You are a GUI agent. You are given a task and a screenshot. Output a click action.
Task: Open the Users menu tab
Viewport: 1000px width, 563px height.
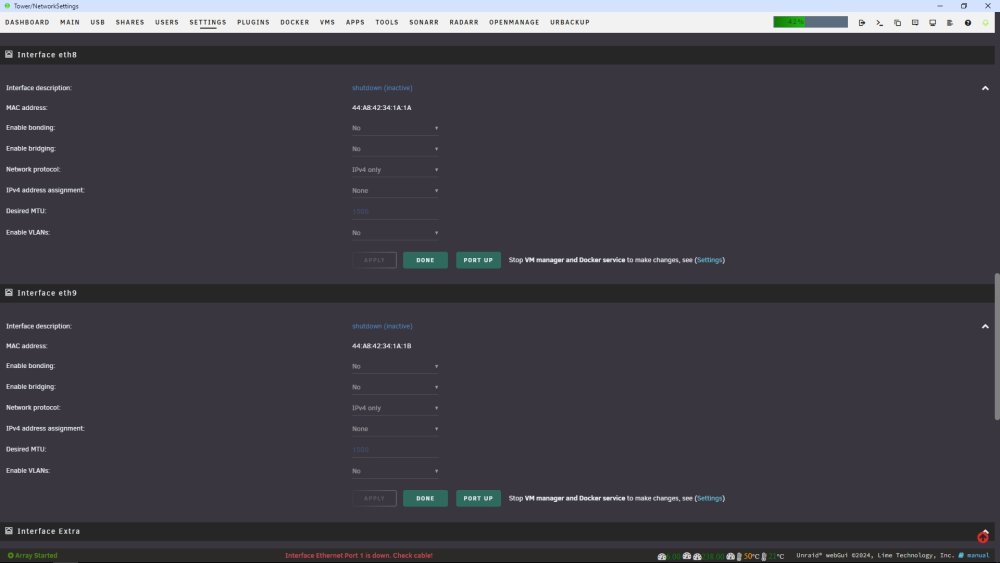(x=167, y=22)
